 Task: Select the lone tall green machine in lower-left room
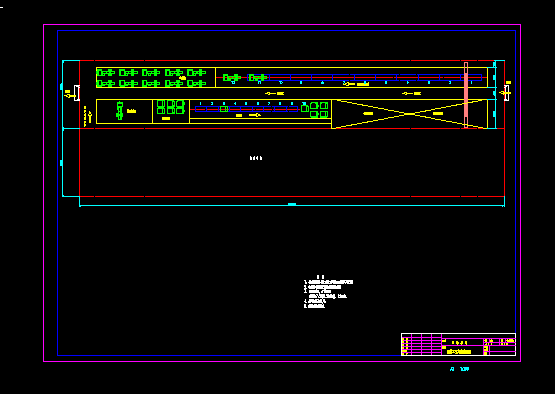(120, 110)
